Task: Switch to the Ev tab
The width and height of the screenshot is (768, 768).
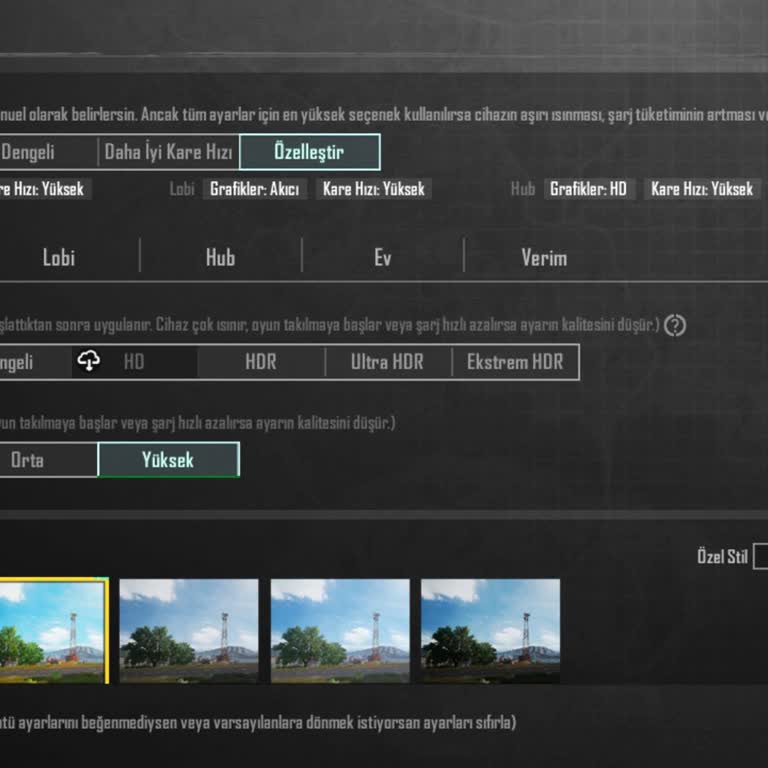Action: [383, 258]
